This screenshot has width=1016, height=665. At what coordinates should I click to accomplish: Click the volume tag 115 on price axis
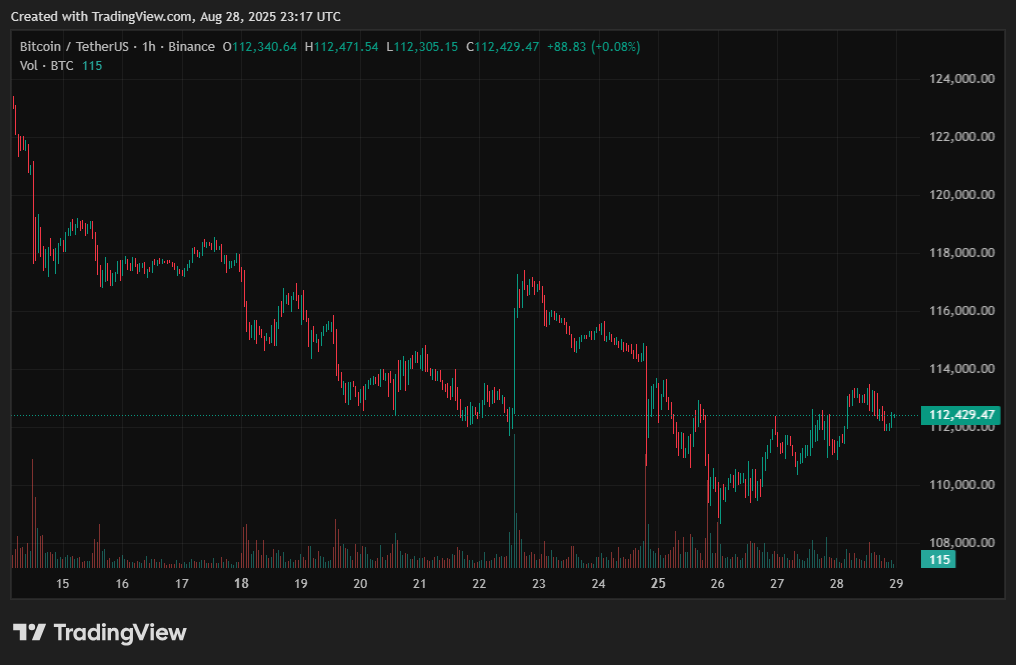[938, 559]
